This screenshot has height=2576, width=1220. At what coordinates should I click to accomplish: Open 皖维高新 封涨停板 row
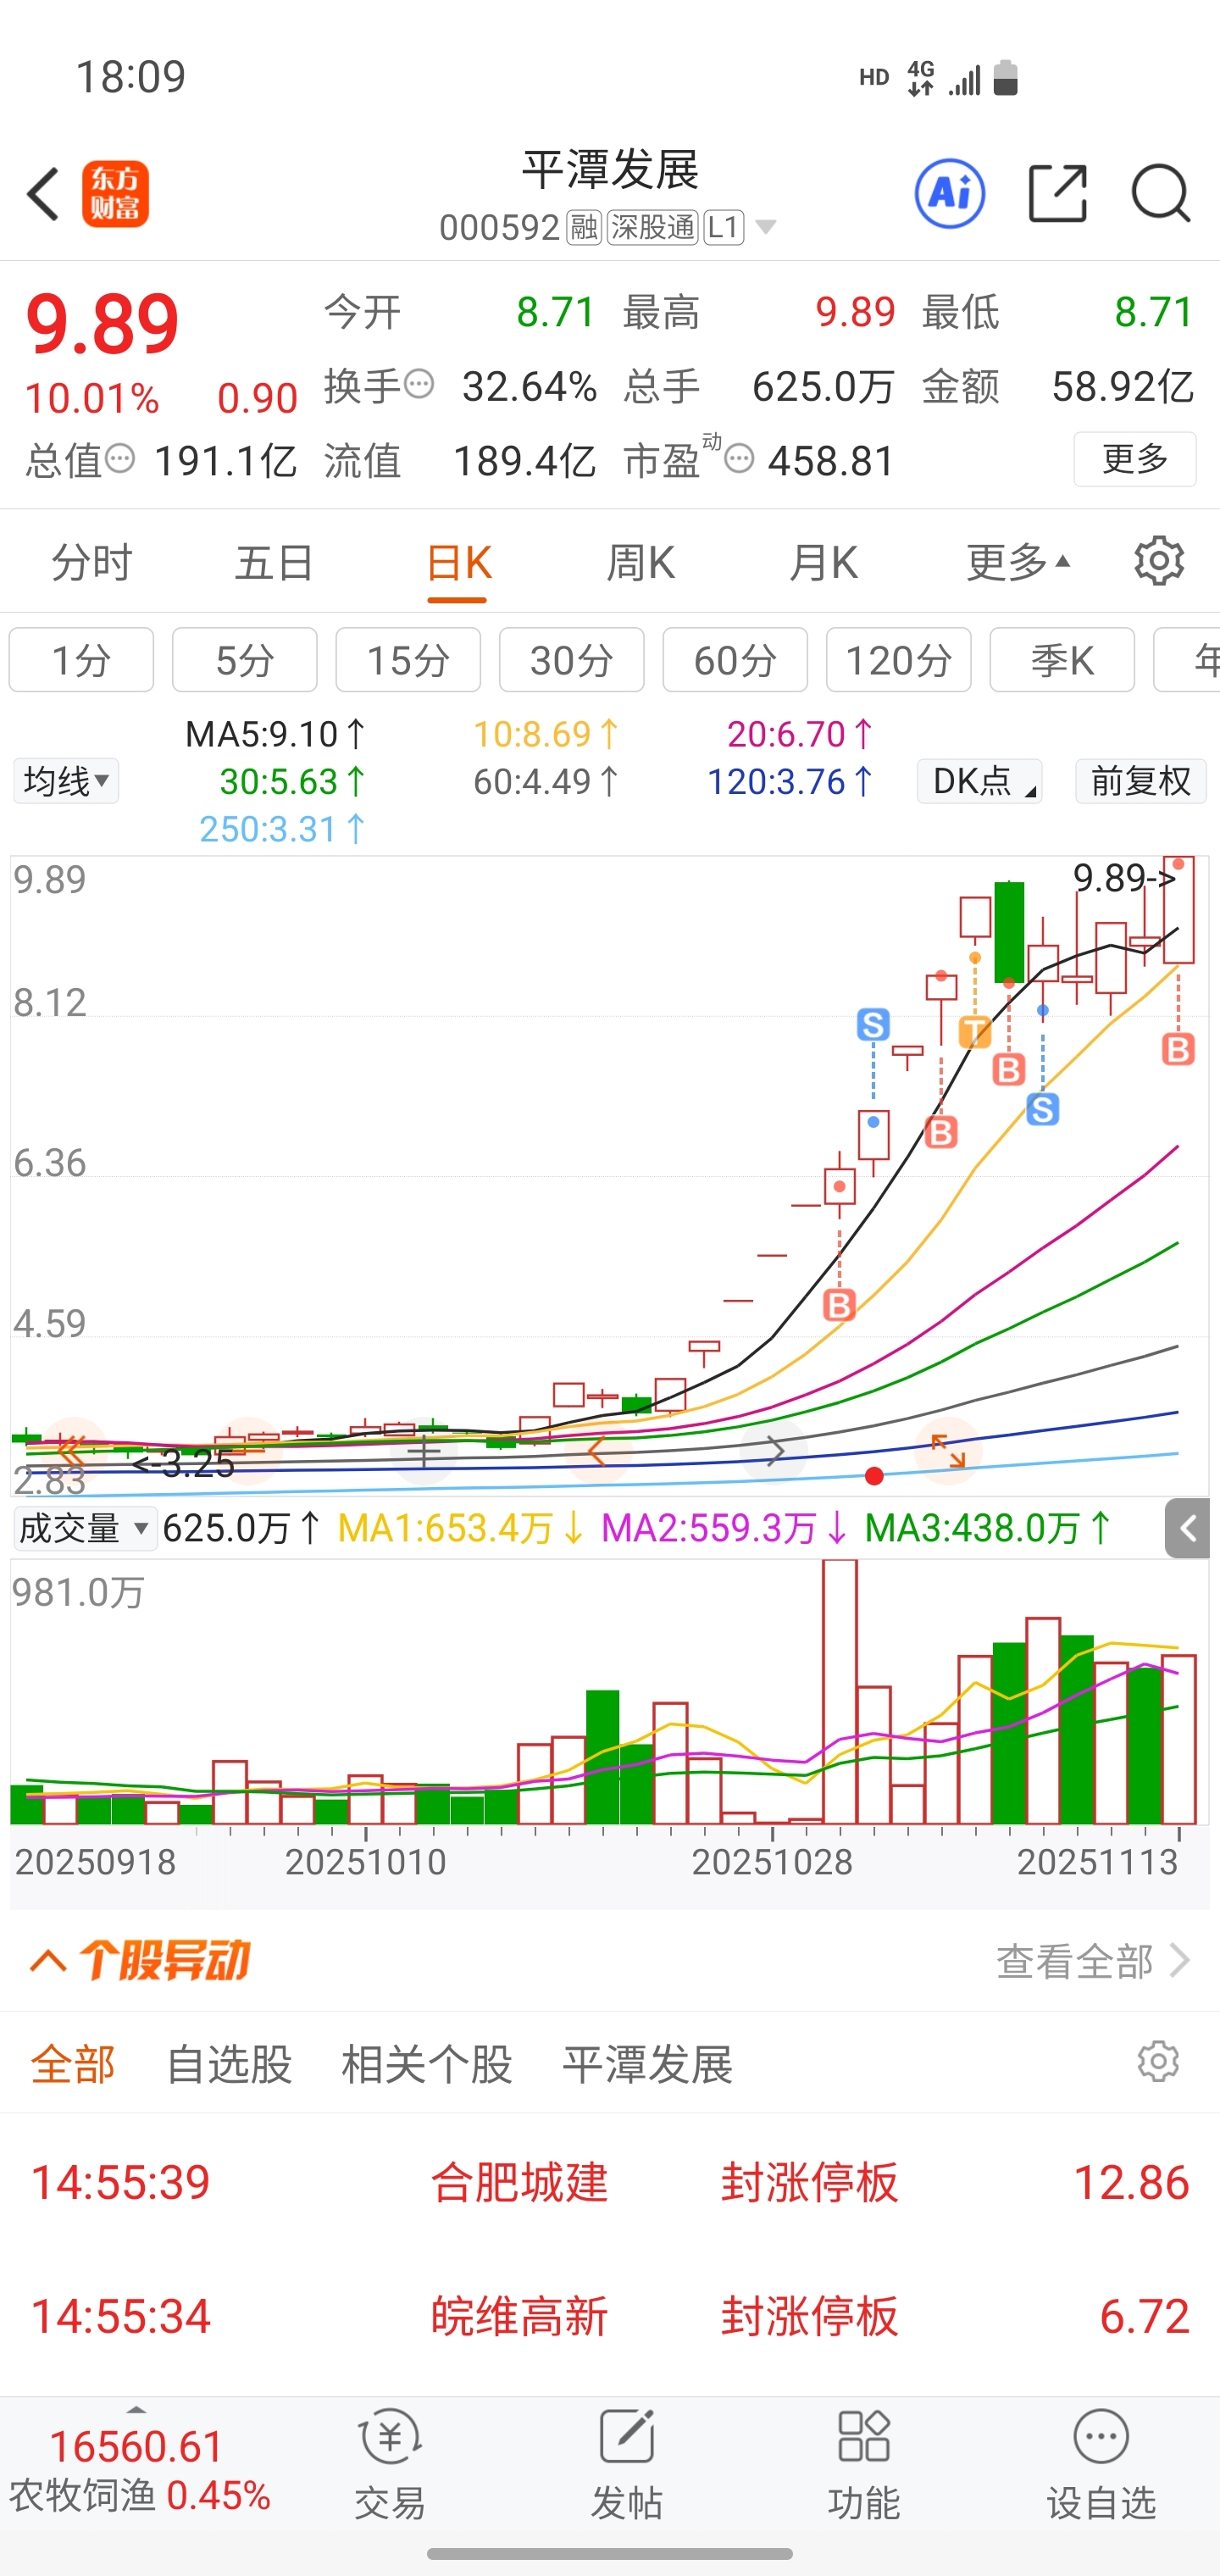pyautogui.click(x=610, y=2316)
